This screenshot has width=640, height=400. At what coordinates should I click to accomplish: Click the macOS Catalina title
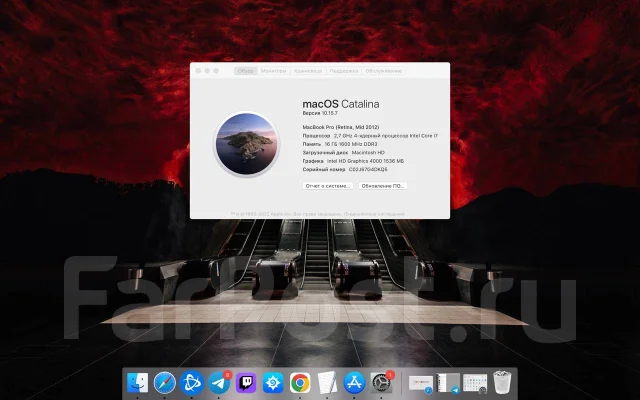click(341, 104)
